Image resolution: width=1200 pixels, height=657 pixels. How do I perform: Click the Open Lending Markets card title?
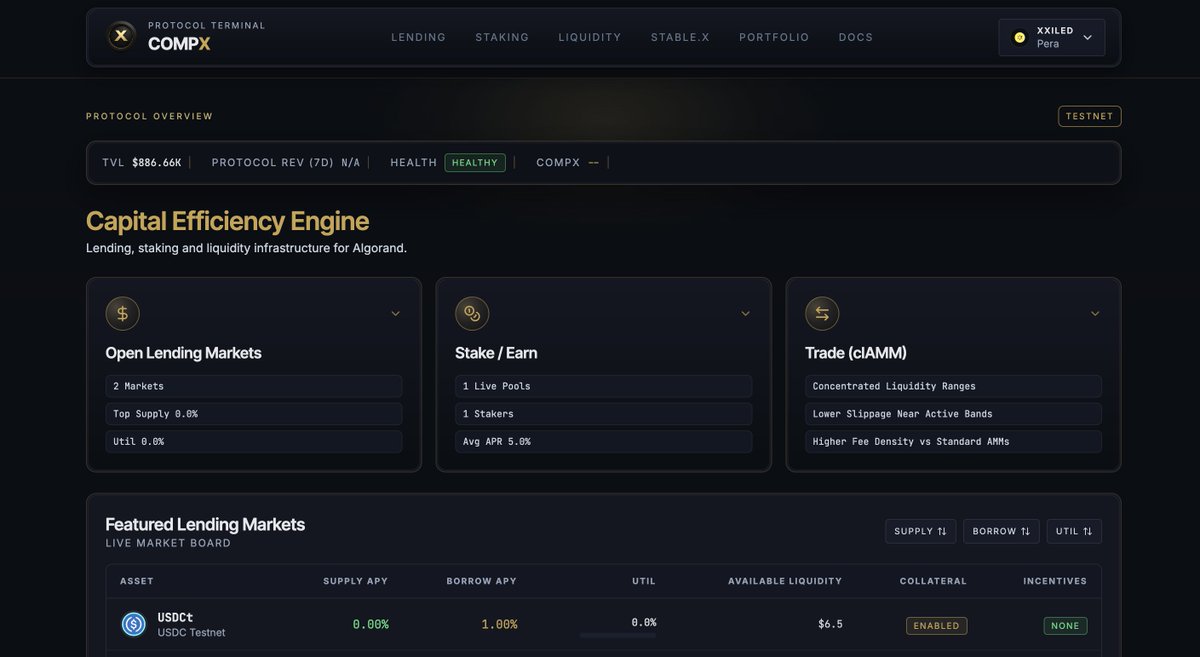point(183,353)
